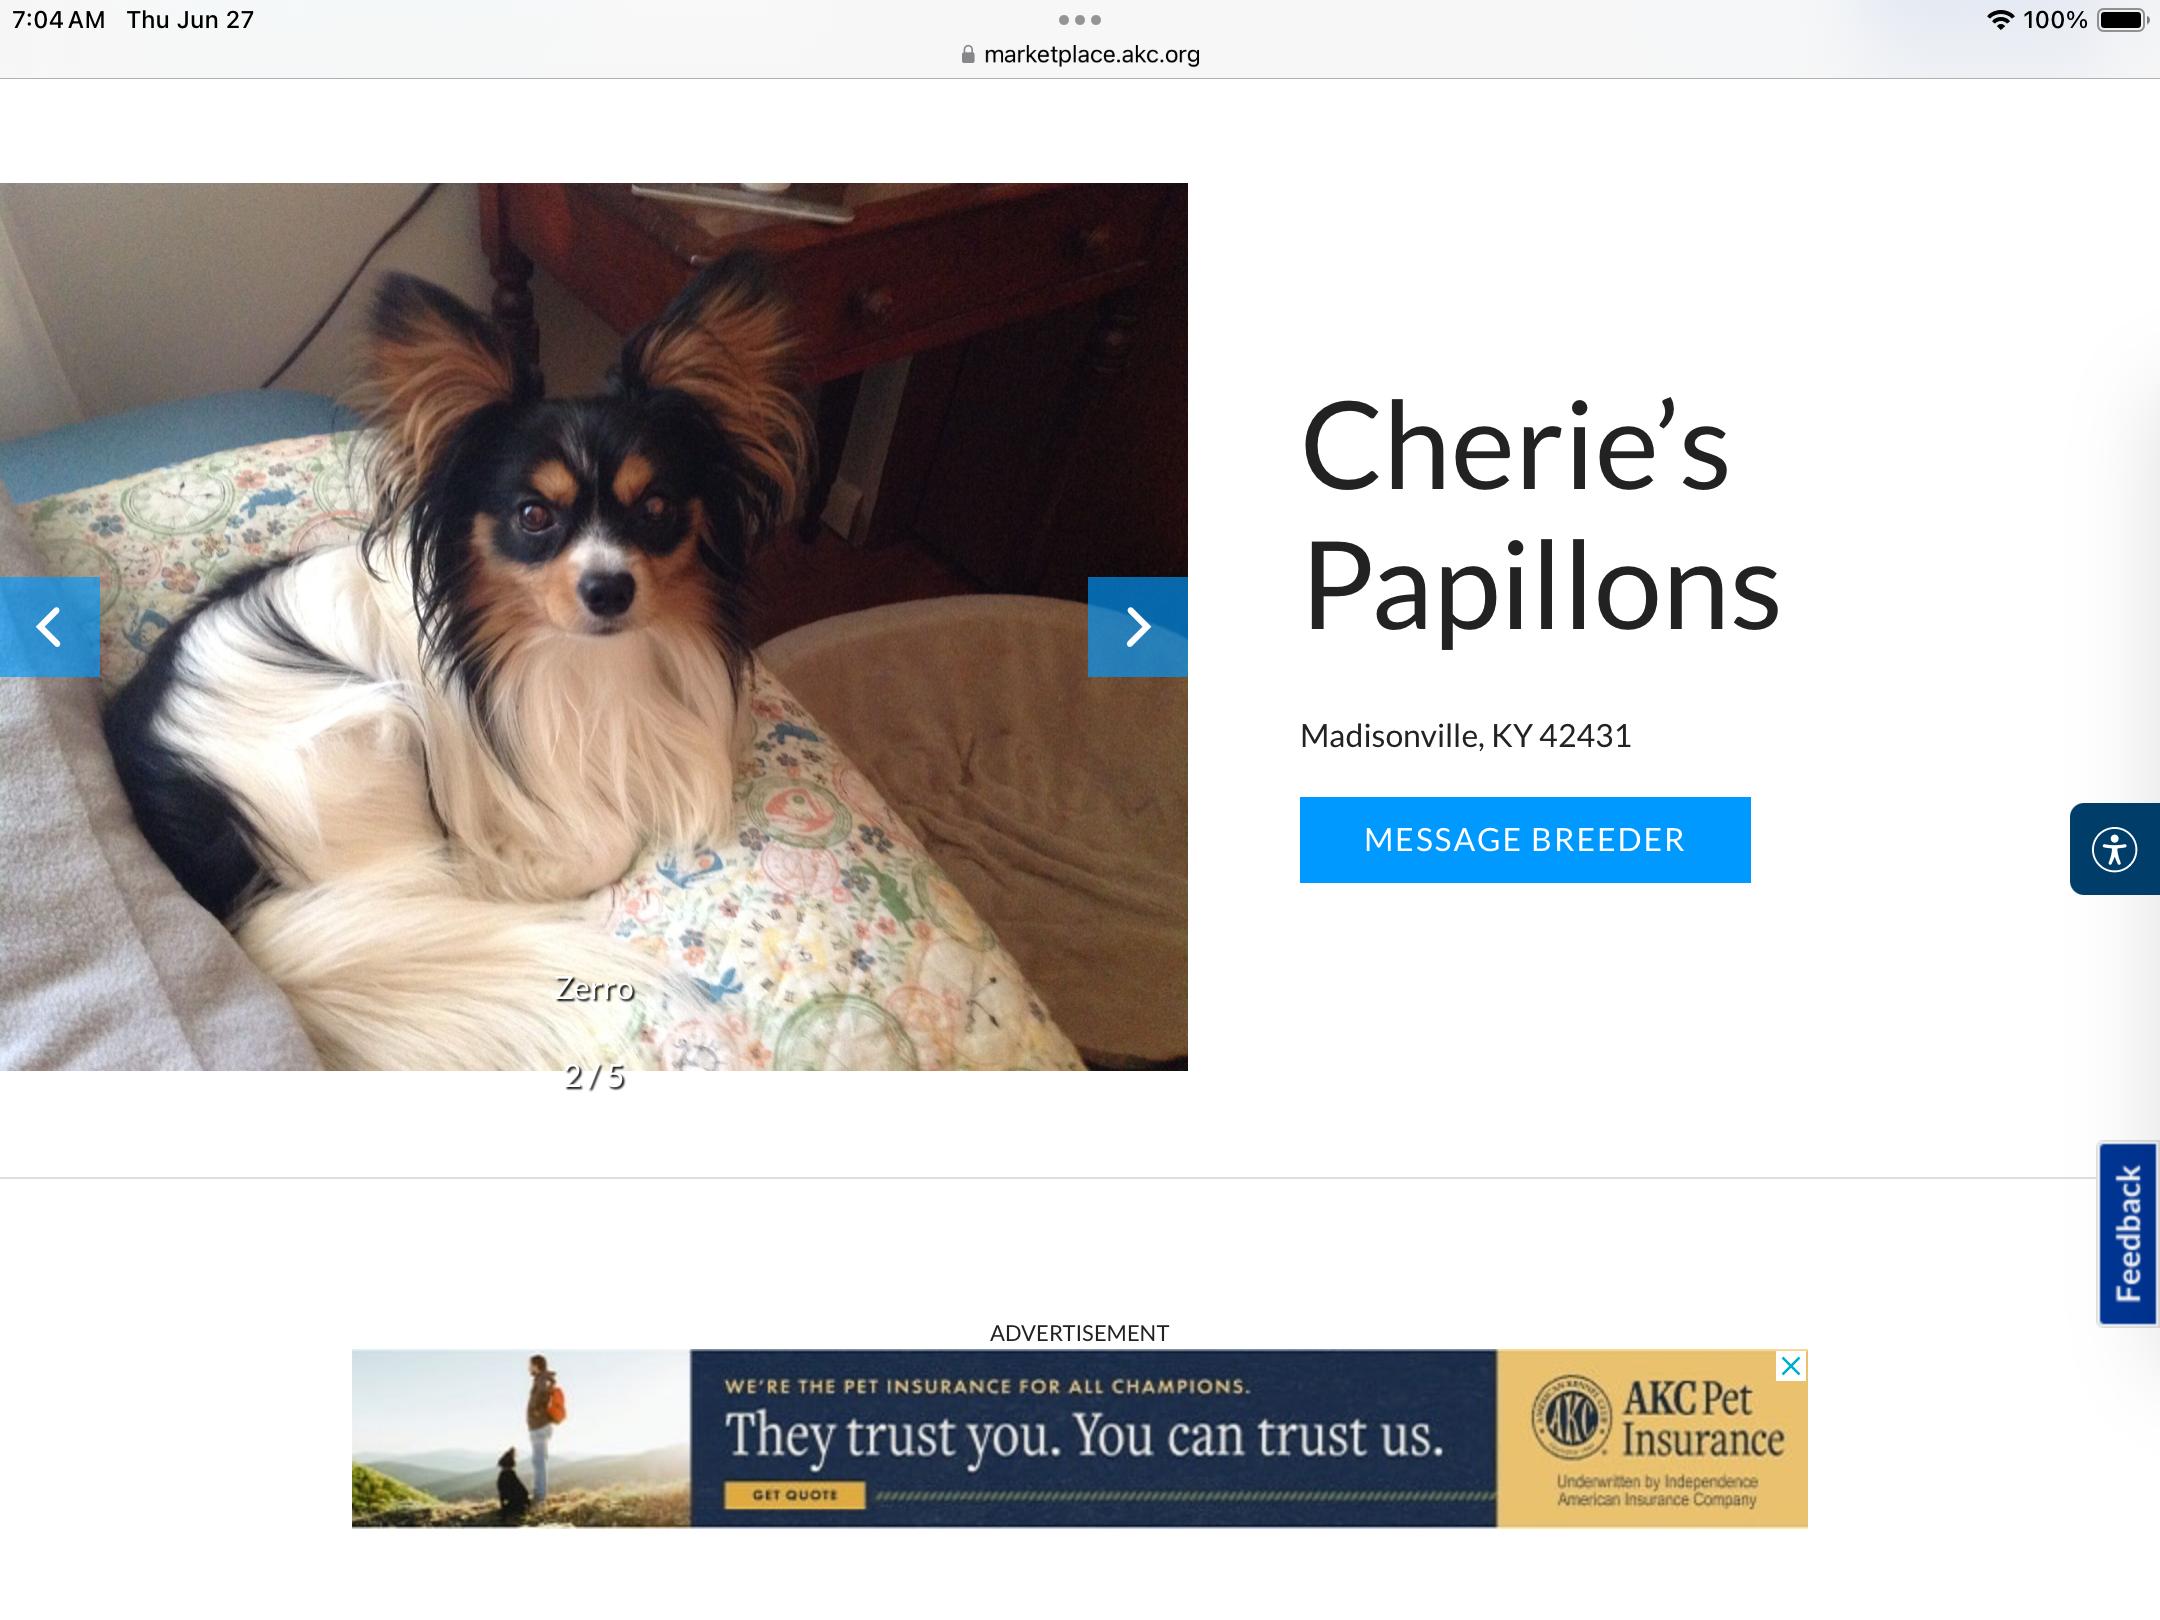2160x1620 pixels.
Task: Tap the Wi-Fi status icon
Action: [1999, 20]
